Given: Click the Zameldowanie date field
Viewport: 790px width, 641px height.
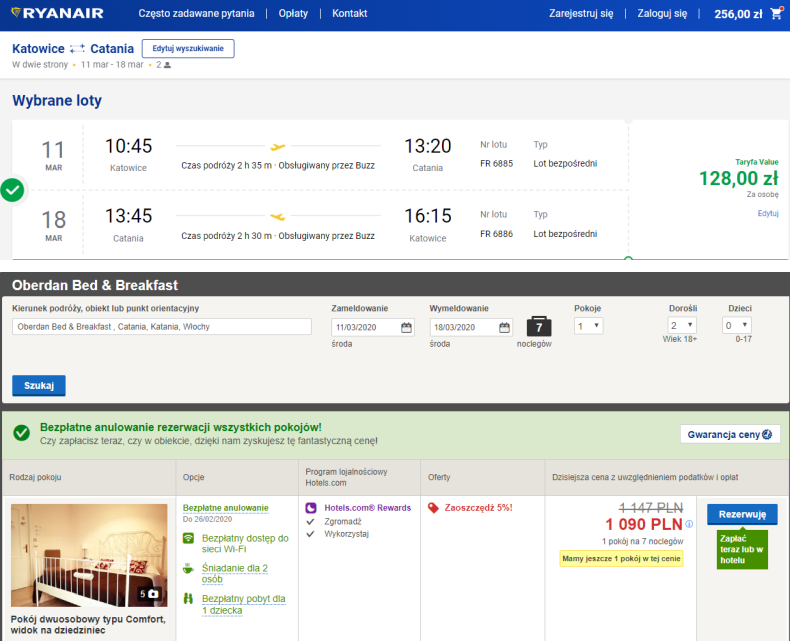Looking at the screenshot, I should coord(373,328).
